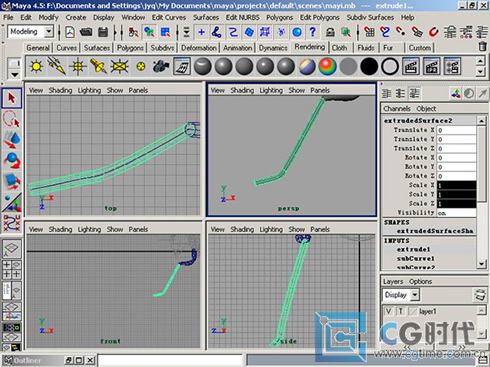Create a spot light from shelf
Image resolution: width=490 pixels, height=367 pixels.
98,66
